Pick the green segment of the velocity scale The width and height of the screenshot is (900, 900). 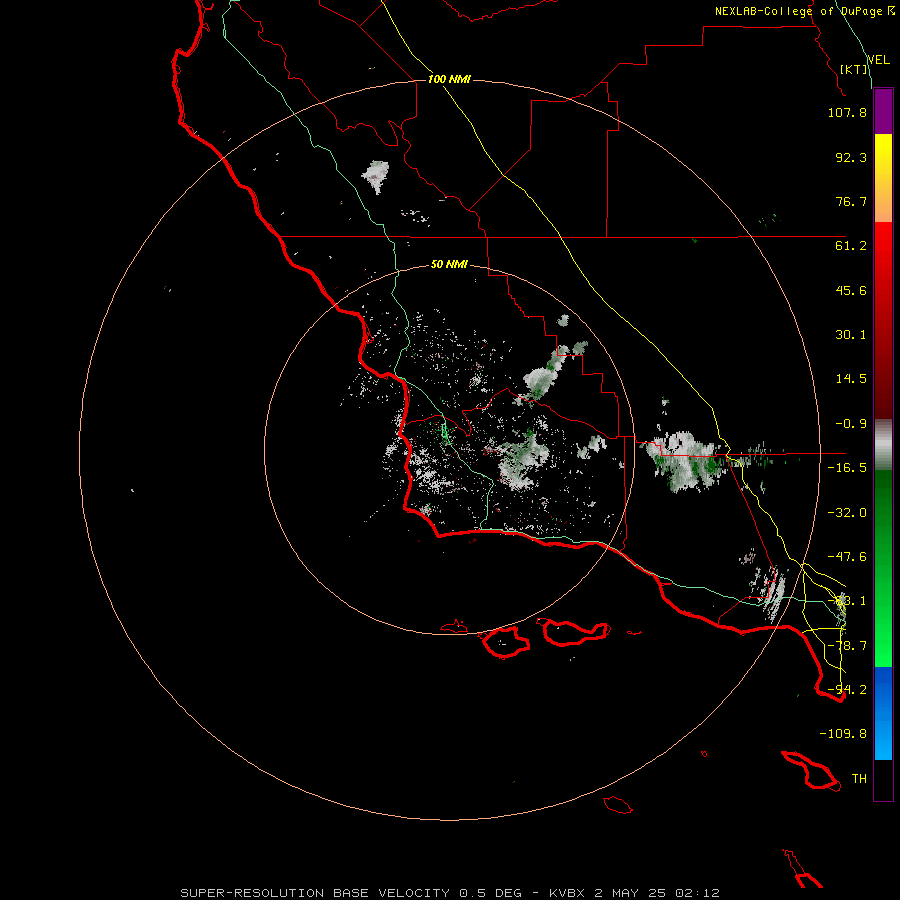(883, 568)
